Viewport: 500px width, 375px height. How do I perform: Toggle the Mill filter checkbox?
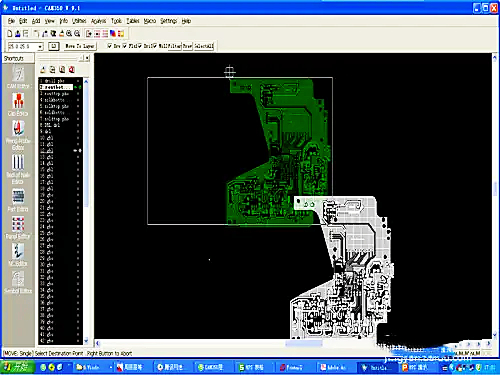pyautogui.click(x=155, y=46)
